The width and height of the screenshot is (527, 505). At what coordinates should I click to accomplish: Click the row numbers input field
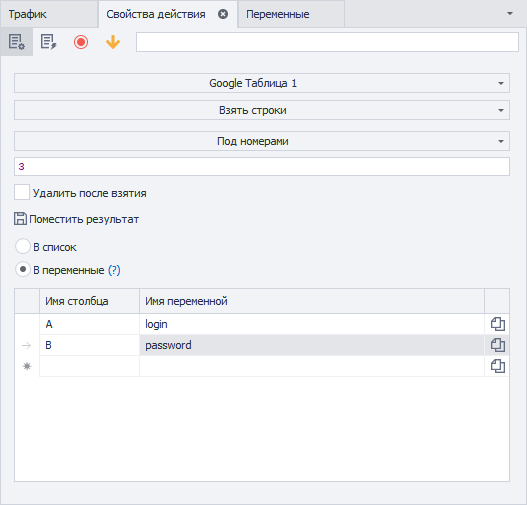(262, 166)
